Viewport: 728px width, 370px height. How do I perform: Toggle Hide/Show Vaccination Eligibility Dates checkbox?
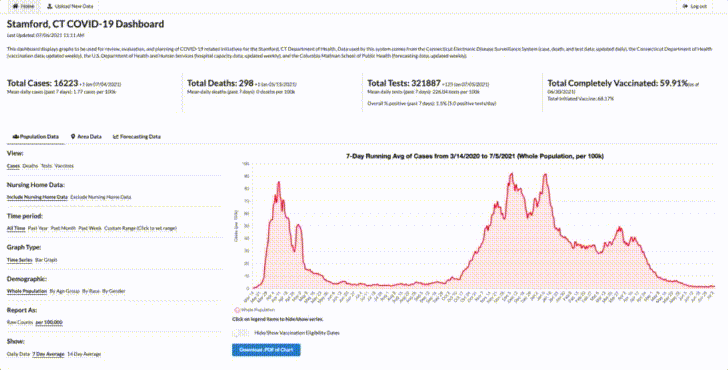240,333
